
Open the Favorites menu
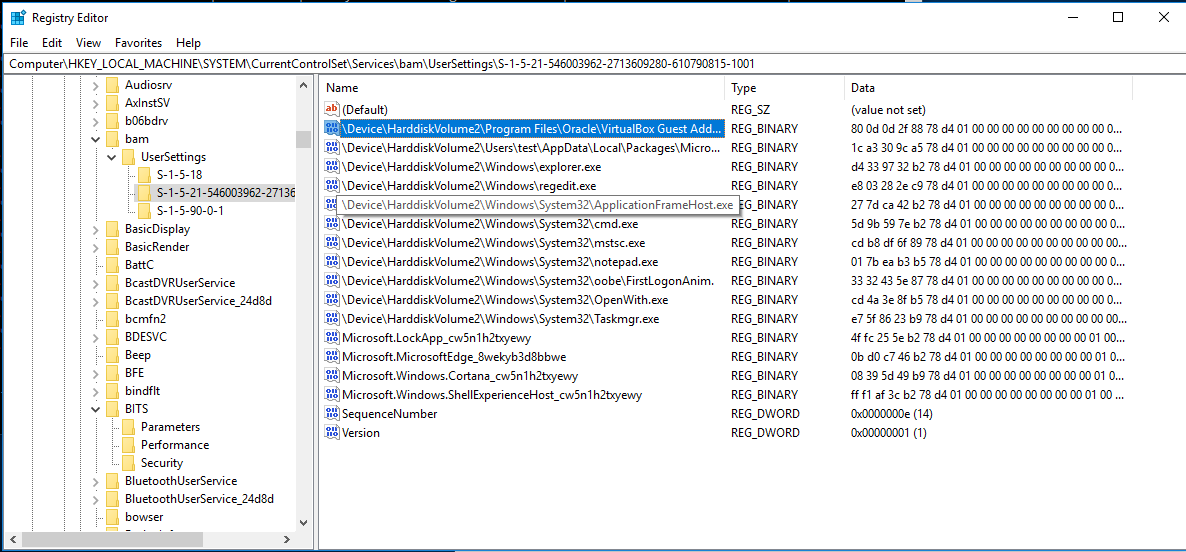coord(138,43)
